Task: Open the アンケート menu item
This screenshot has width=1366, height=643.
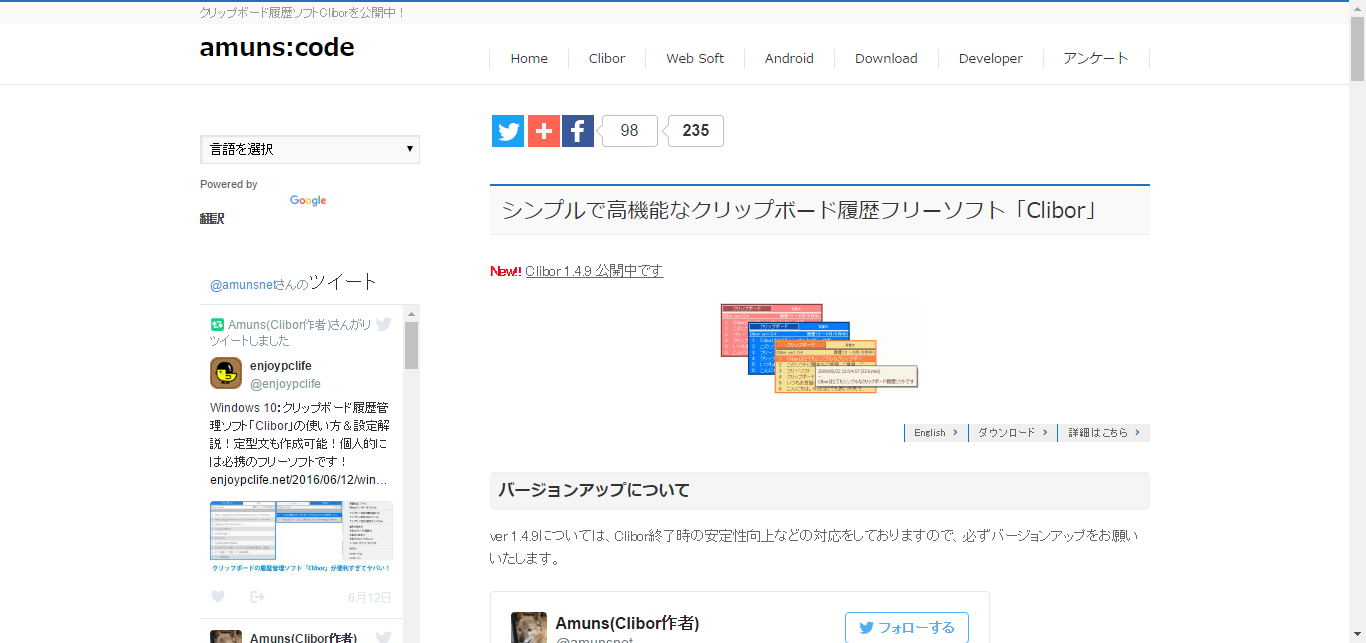Action: (x=1096, y=59)
